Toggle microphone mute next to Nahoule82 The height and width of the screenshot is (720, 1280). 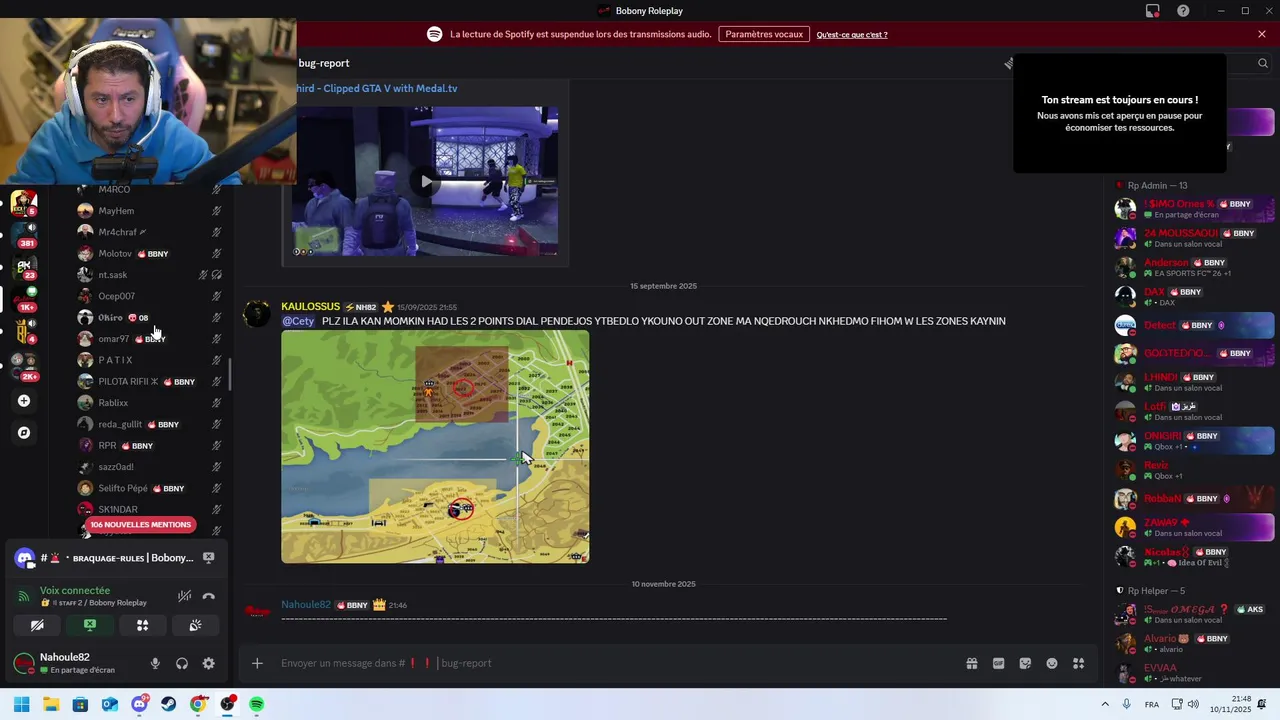(x=155, y=663)
